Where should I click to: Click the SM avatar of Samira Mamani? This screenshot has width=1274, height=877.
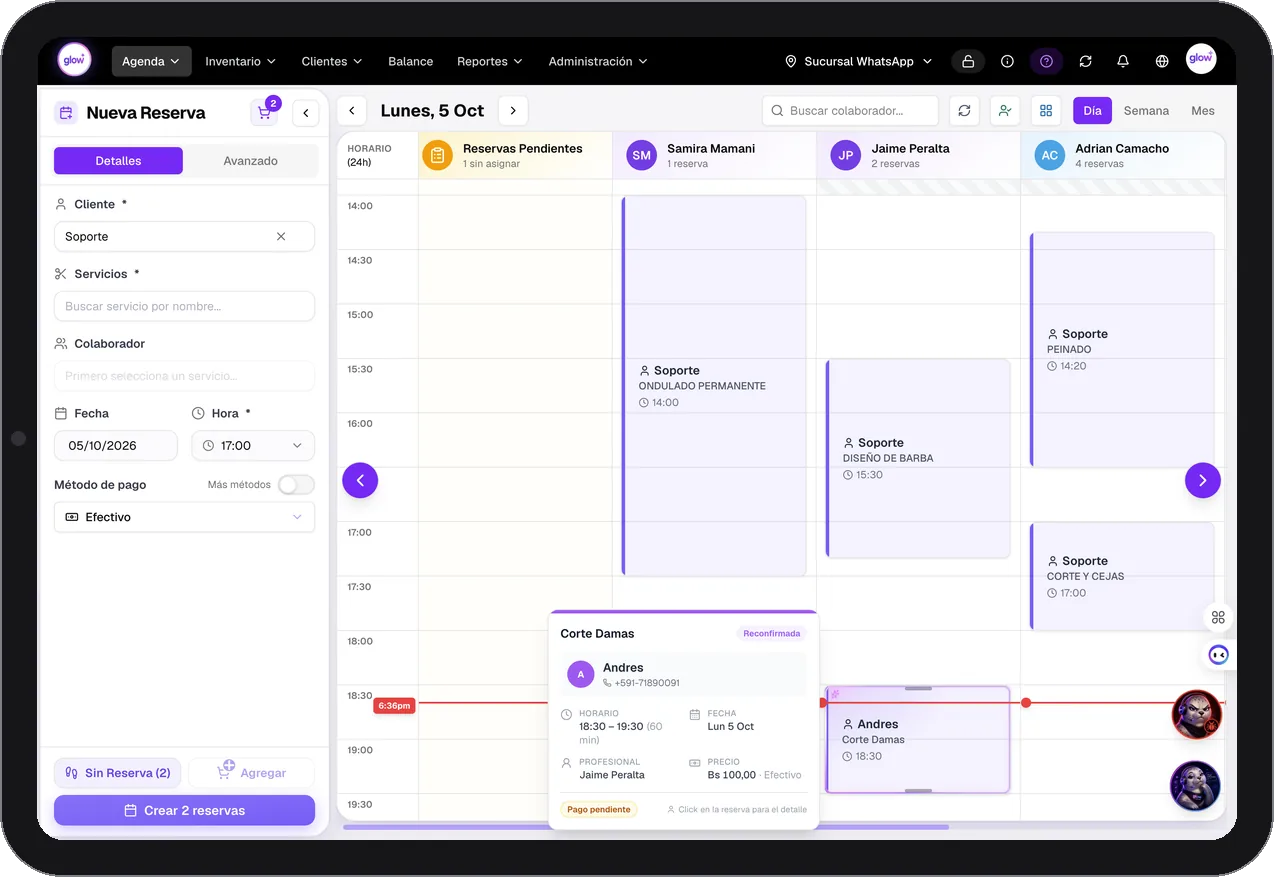tap(641, 155)
